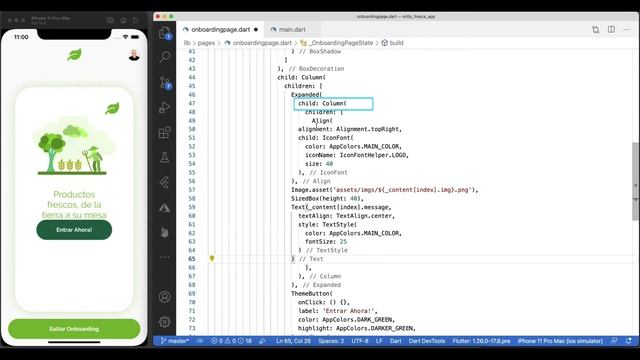This screenshot has width=640, height=360.
Task: Open the Extensions view
Action: pos(164,133)
